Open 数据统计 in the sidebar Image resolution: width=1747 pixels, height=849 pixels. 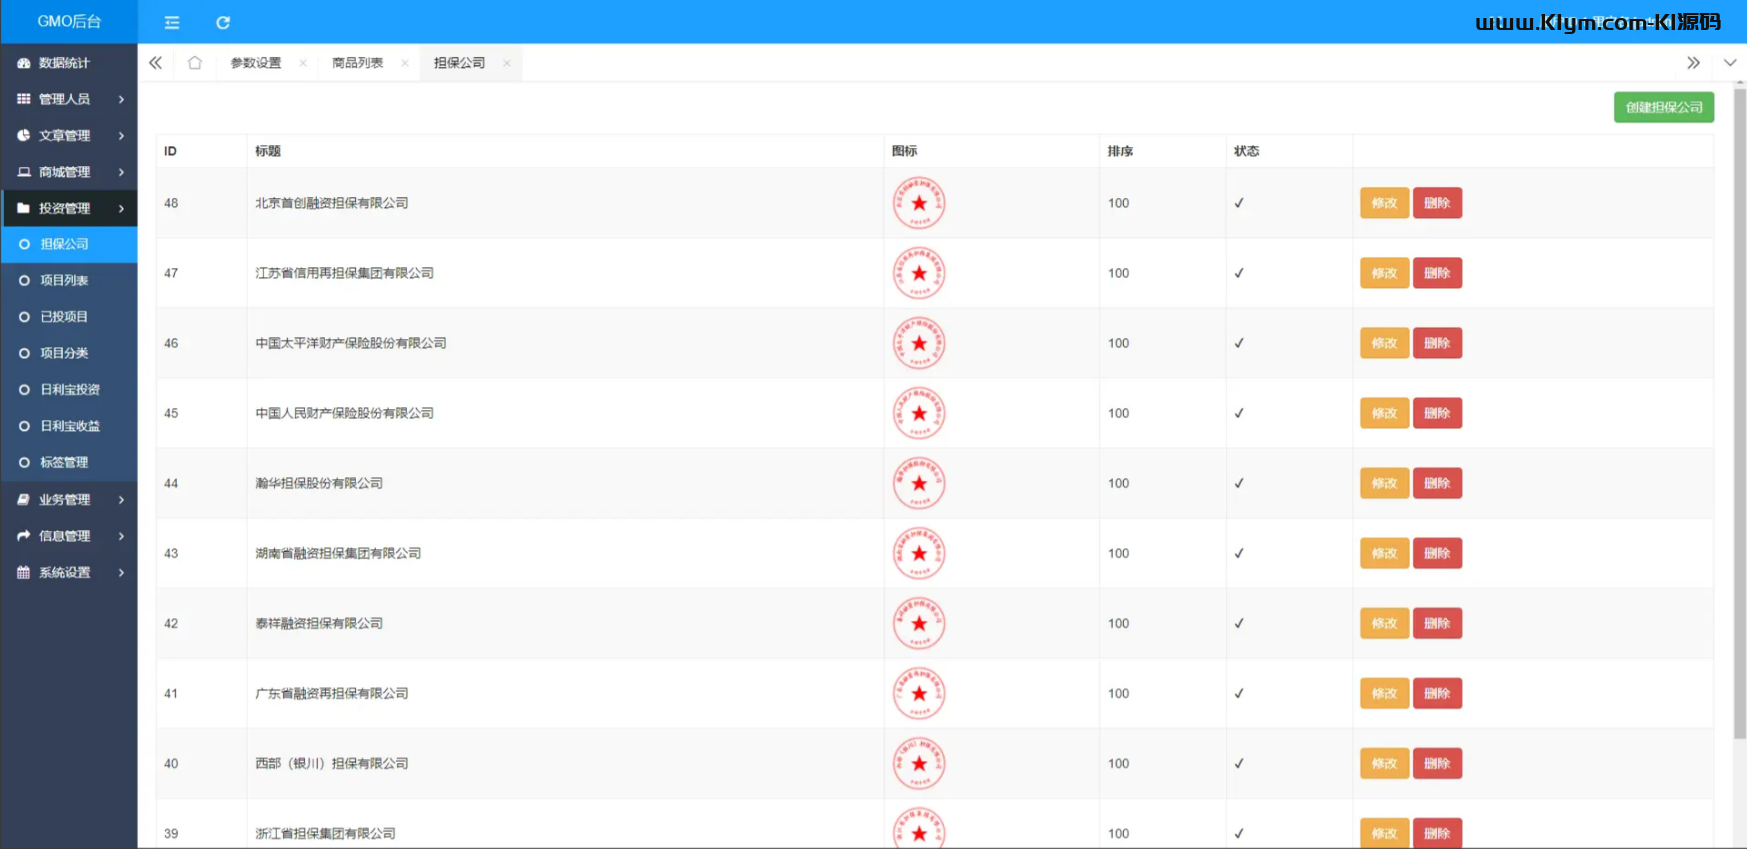tap(69, 63)
